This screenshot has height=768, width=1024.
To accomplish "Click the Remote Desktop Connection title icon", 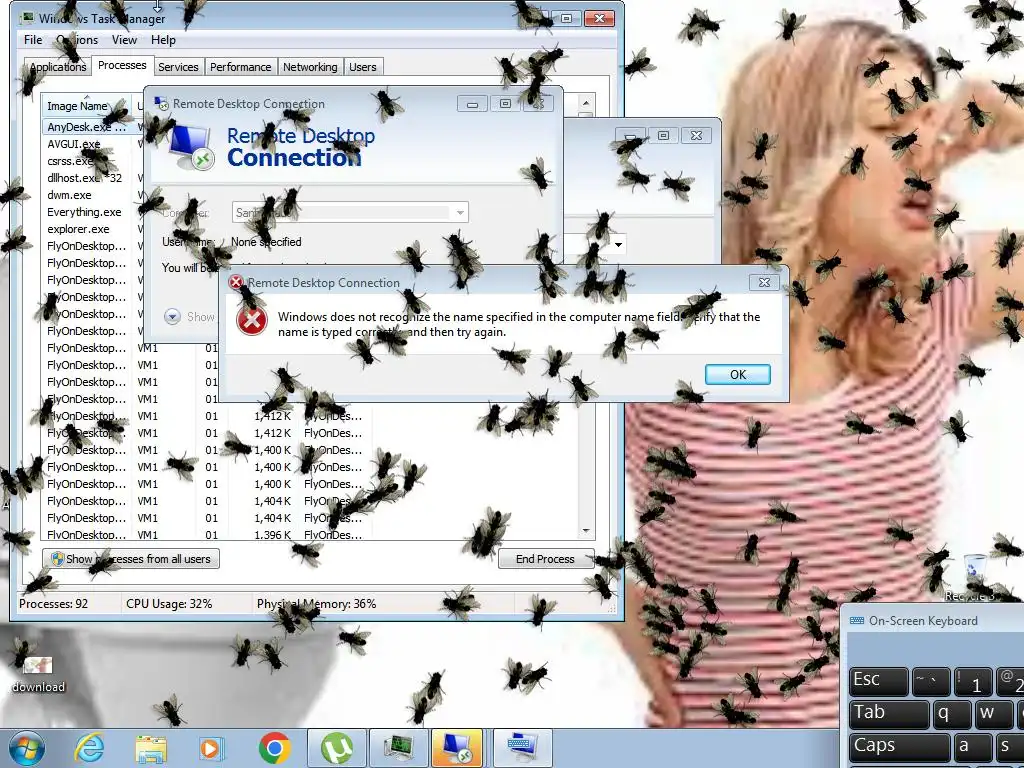I will tap(160, 103).
